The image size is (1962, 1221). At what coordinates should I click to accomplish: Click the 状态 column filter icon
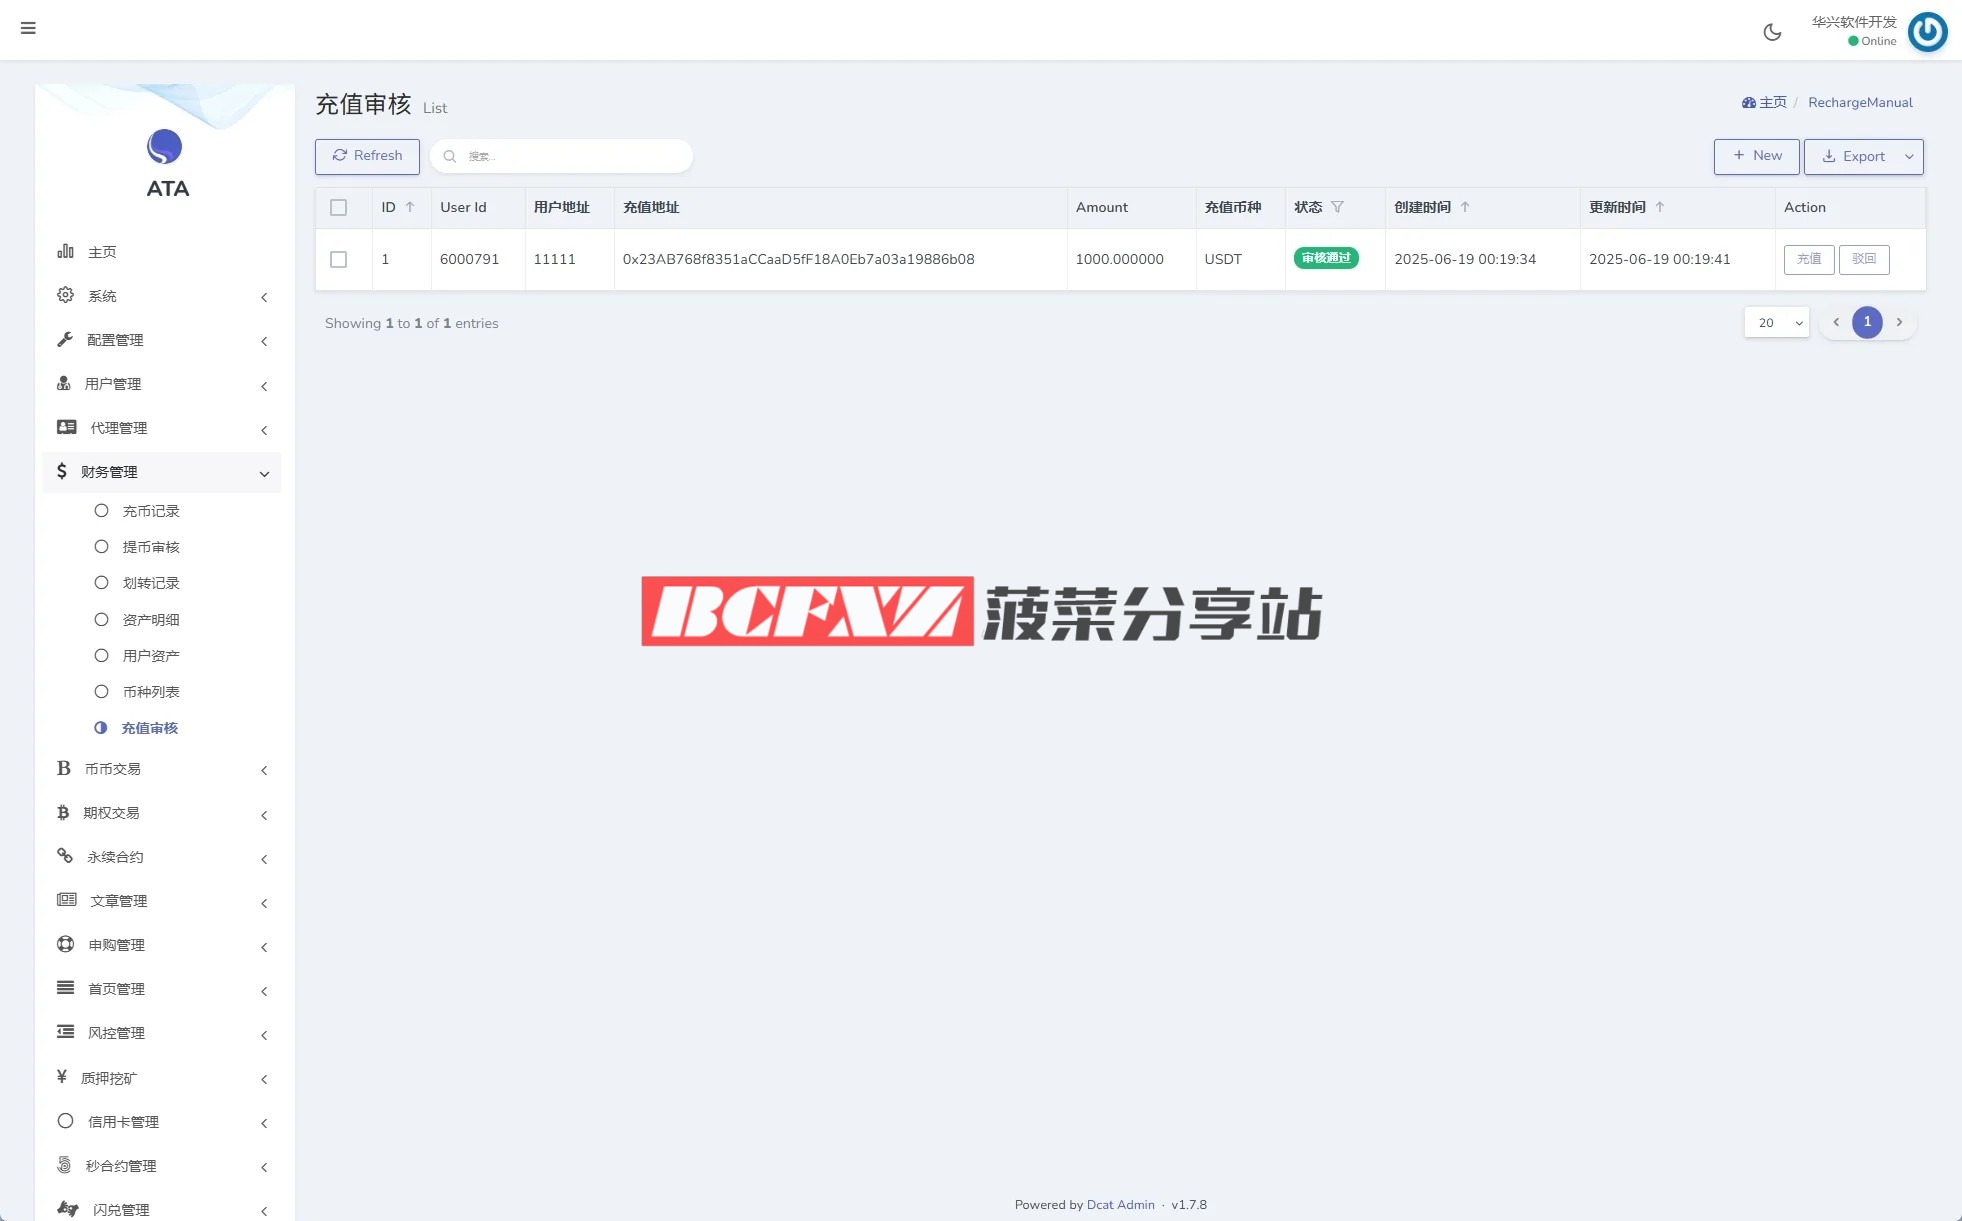[1337, 207]
